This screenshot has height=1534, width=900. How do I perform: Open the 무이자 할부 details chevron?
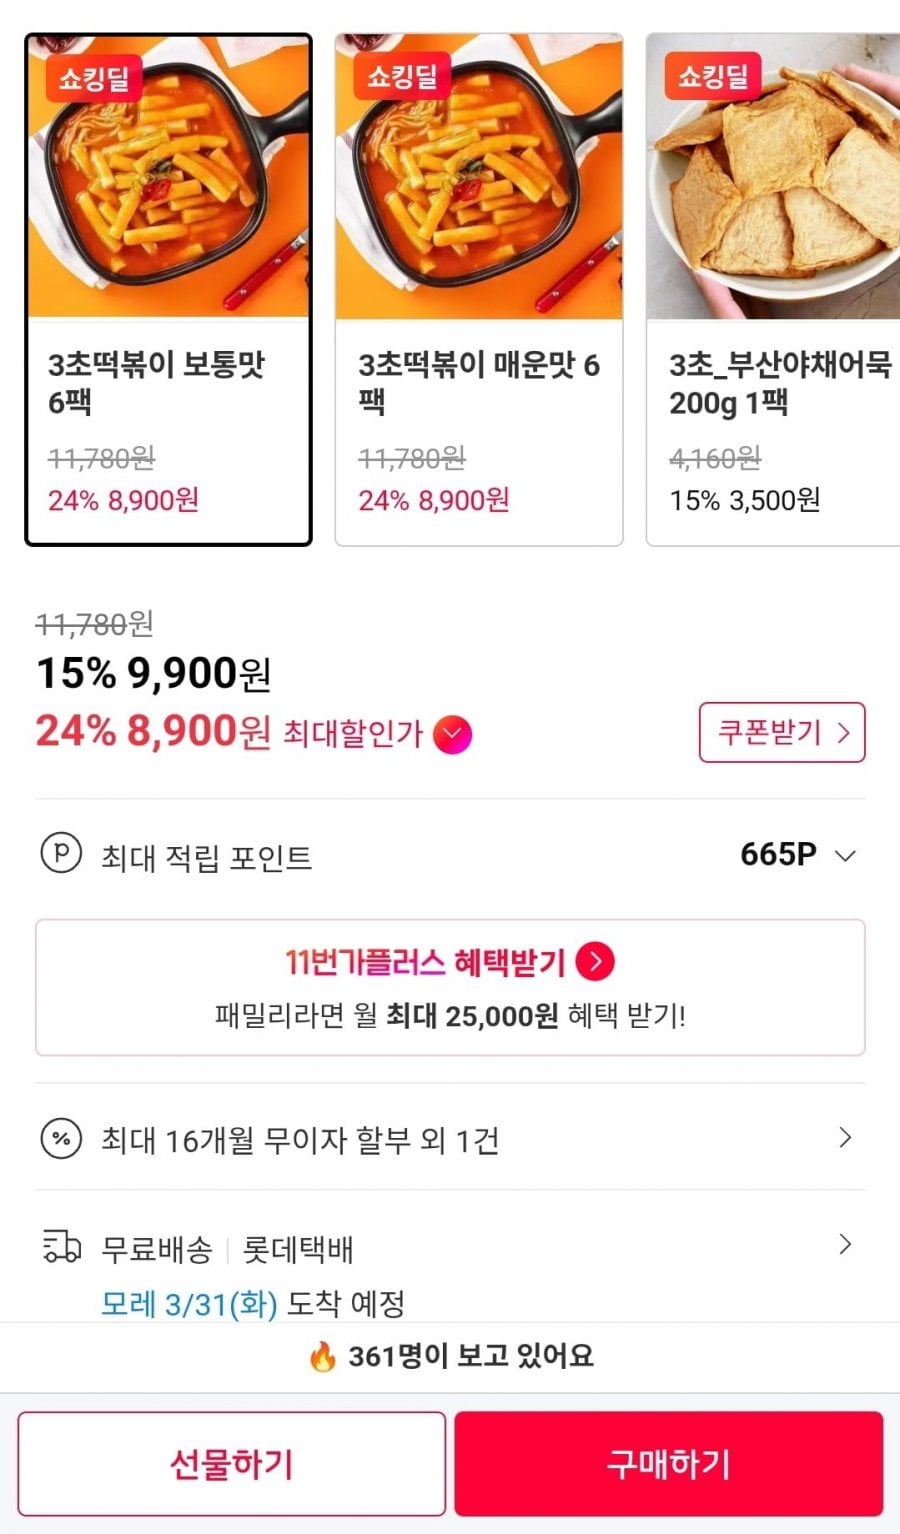pyautogui.click(x=845, y=1138)
